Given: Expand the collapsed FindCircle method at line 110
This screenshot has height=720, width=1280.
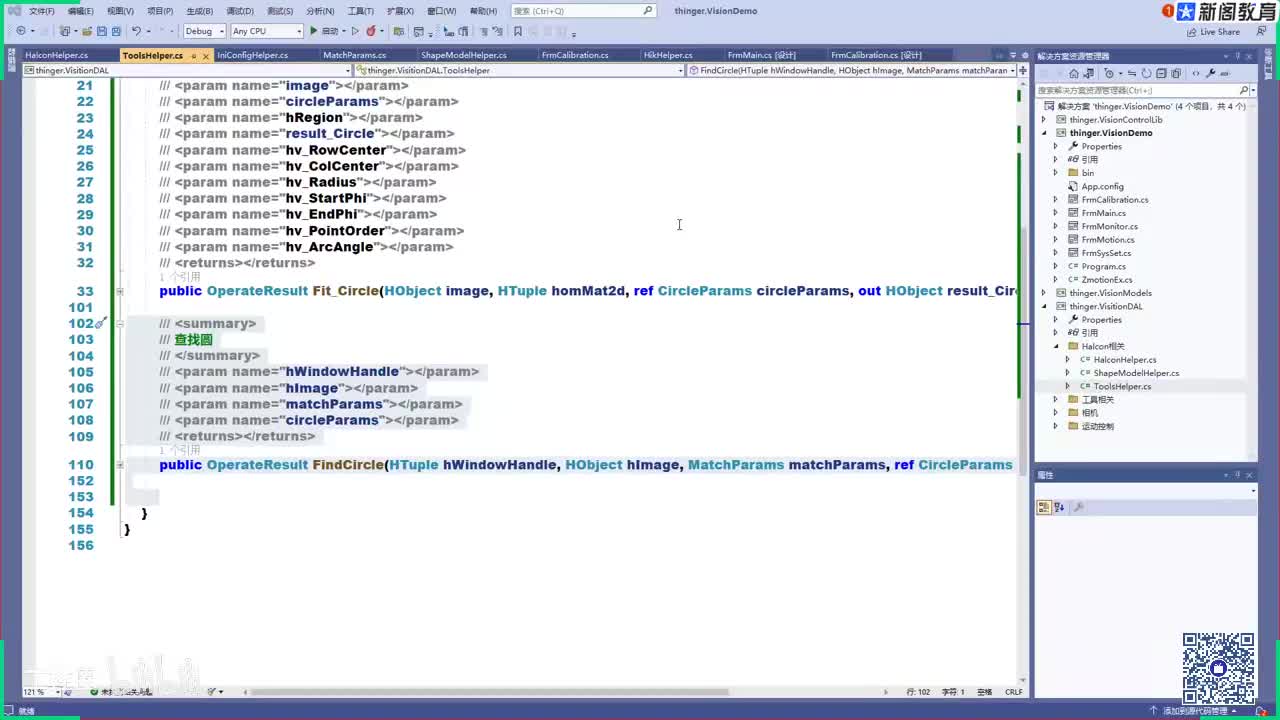Looking at the screenshot, I should tap(119, 465).
